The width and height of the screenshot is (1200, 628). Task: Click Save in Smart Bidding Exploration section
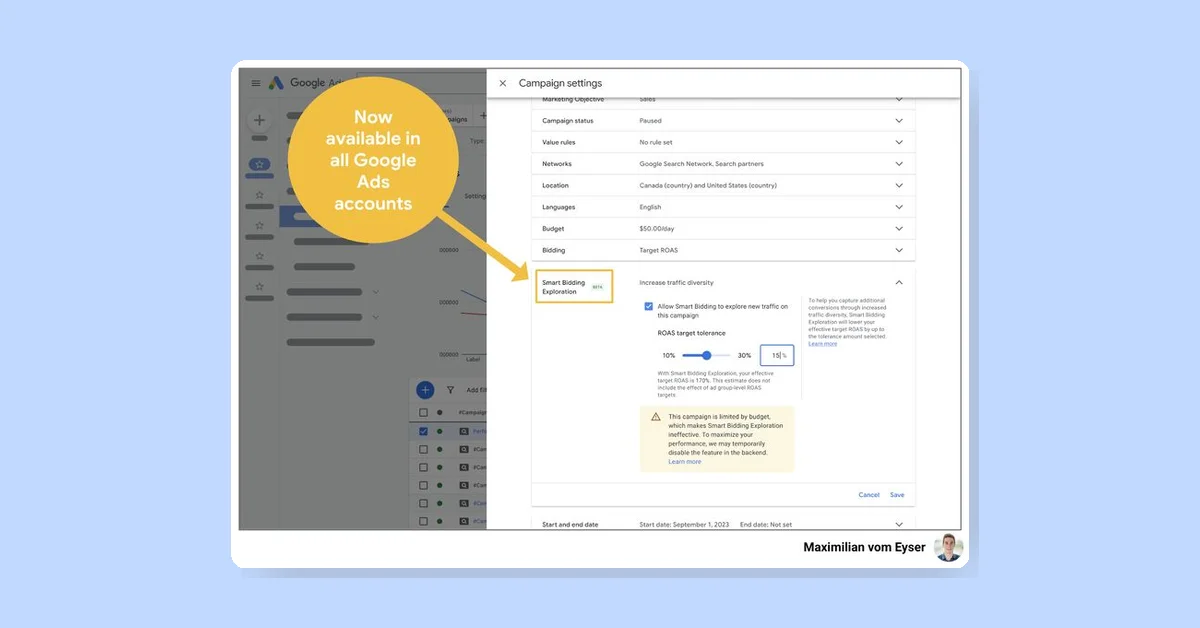tap(897, 495)
